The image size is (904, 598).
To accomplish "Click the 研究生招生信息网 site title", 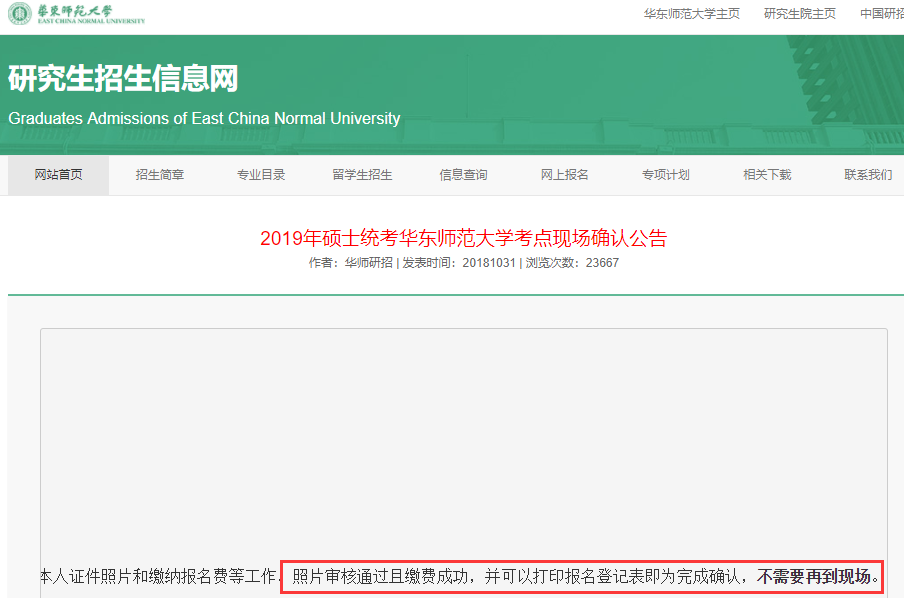I will pyautogui.click(x=123, y=78).
